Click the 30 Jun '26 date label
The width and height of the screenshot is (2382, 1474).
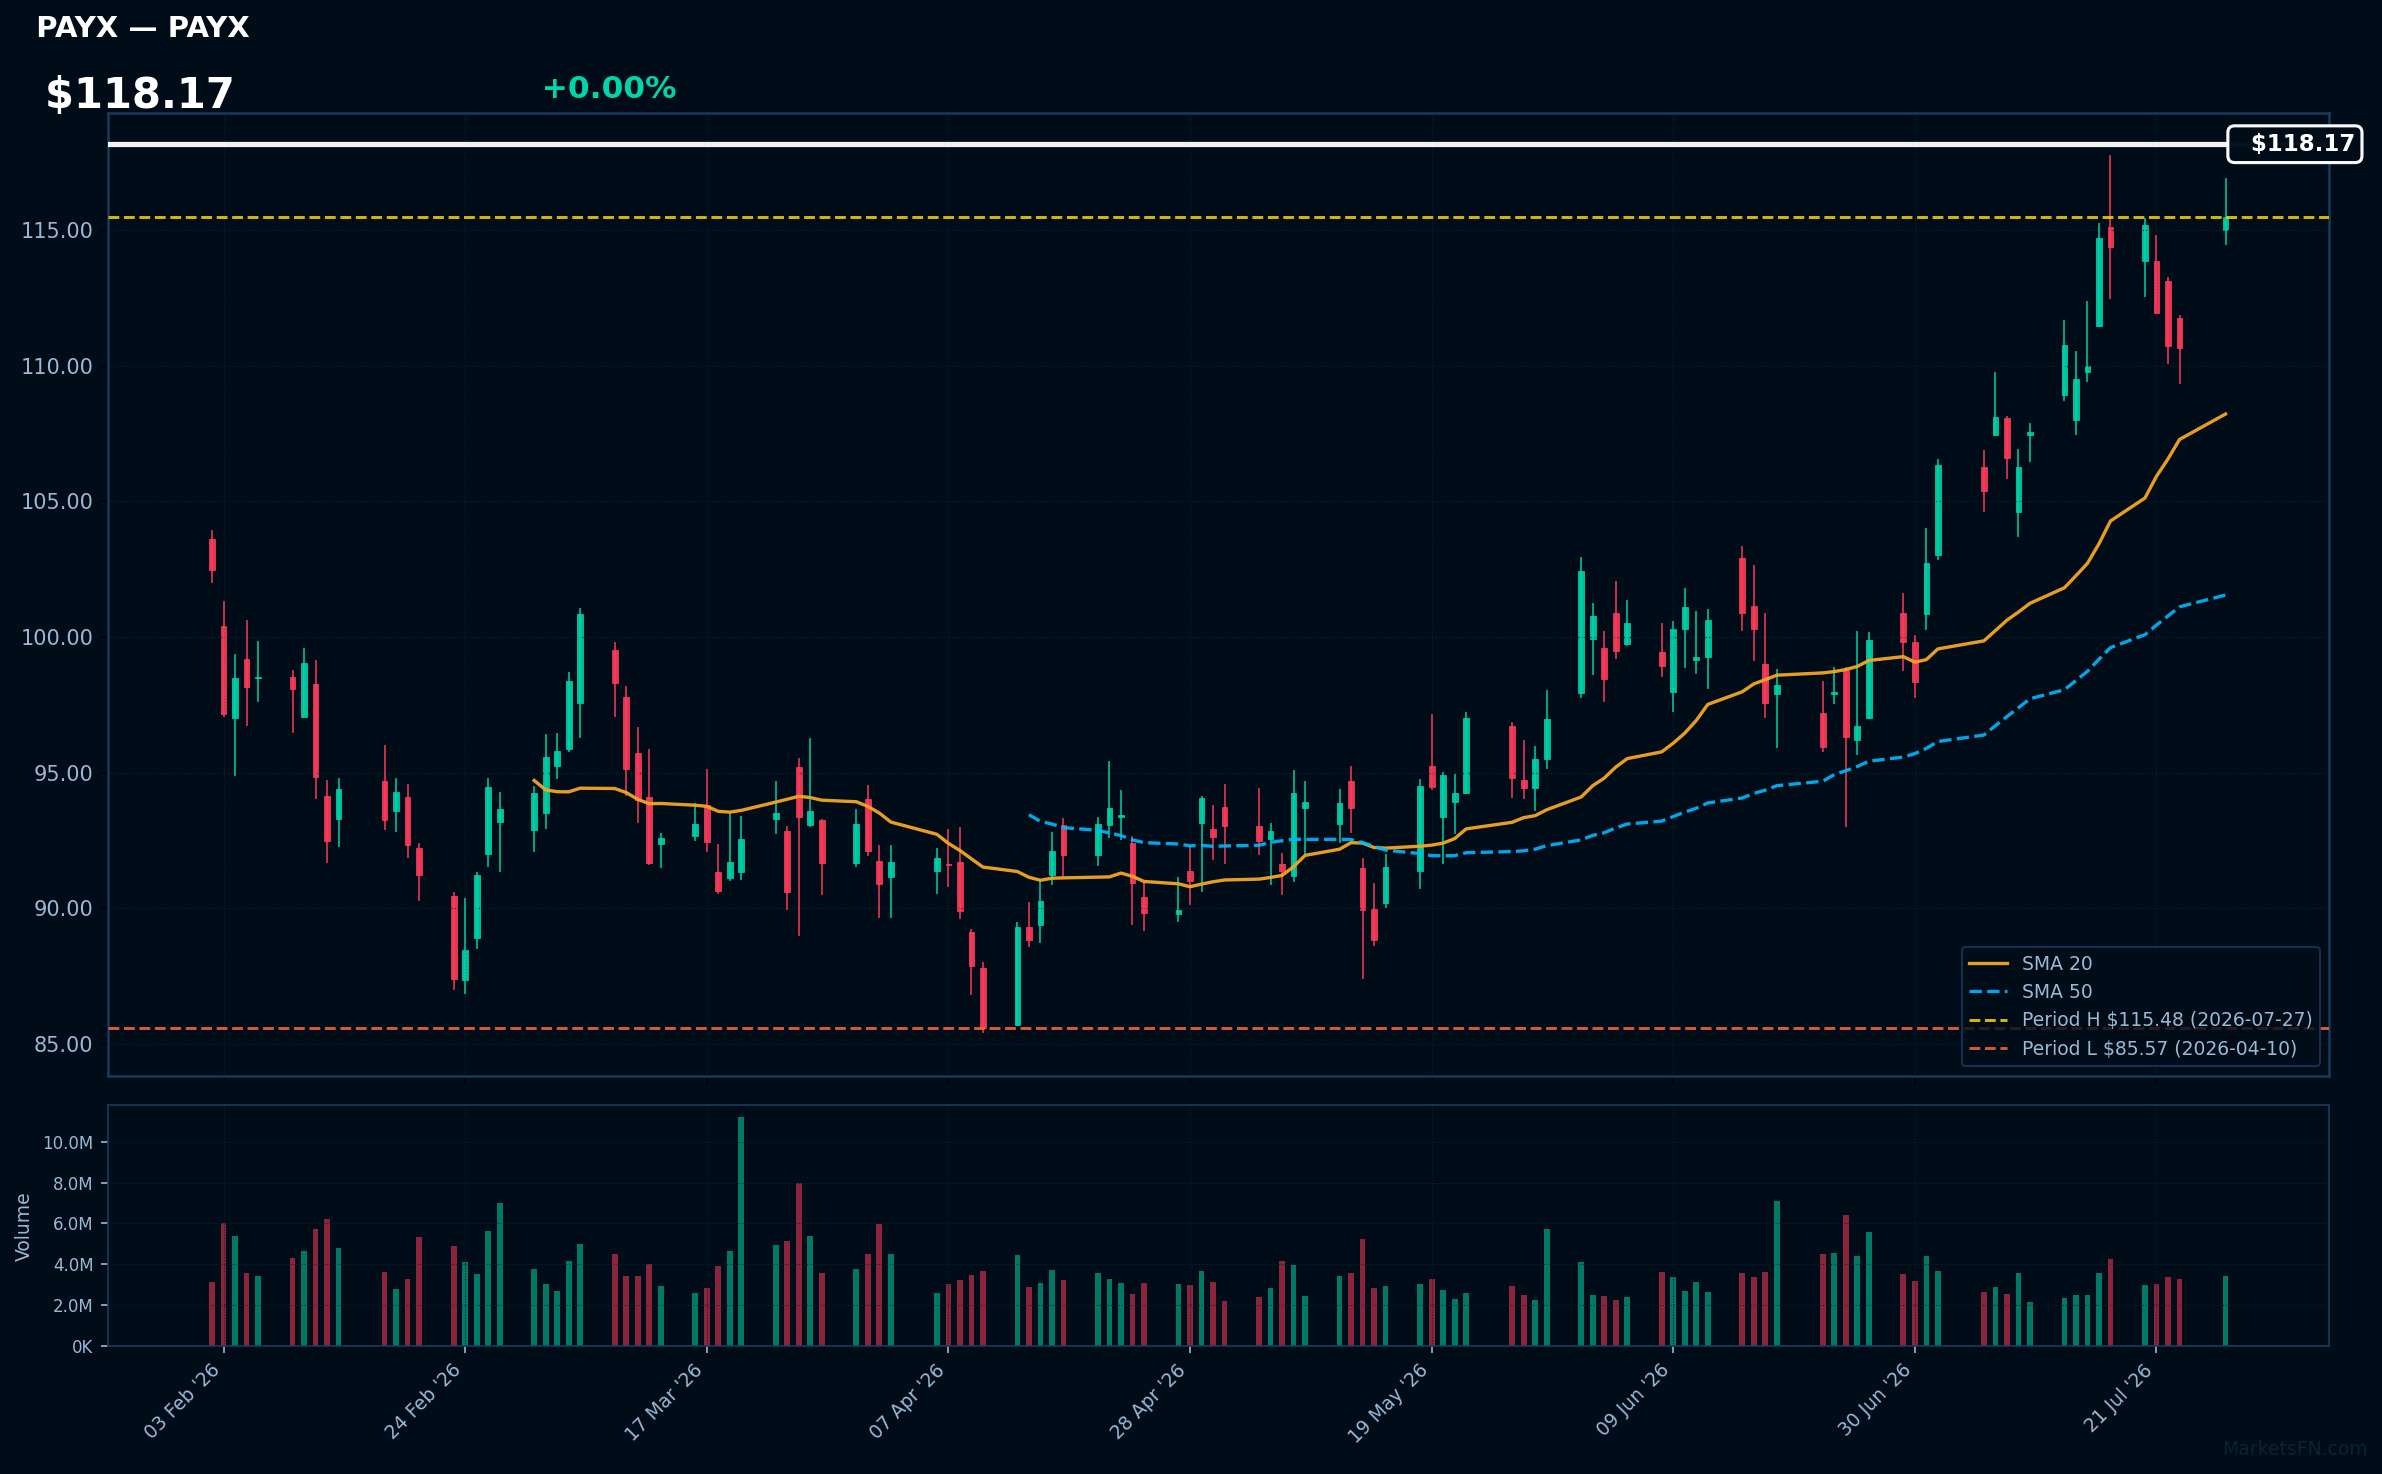(1874, 1399)
